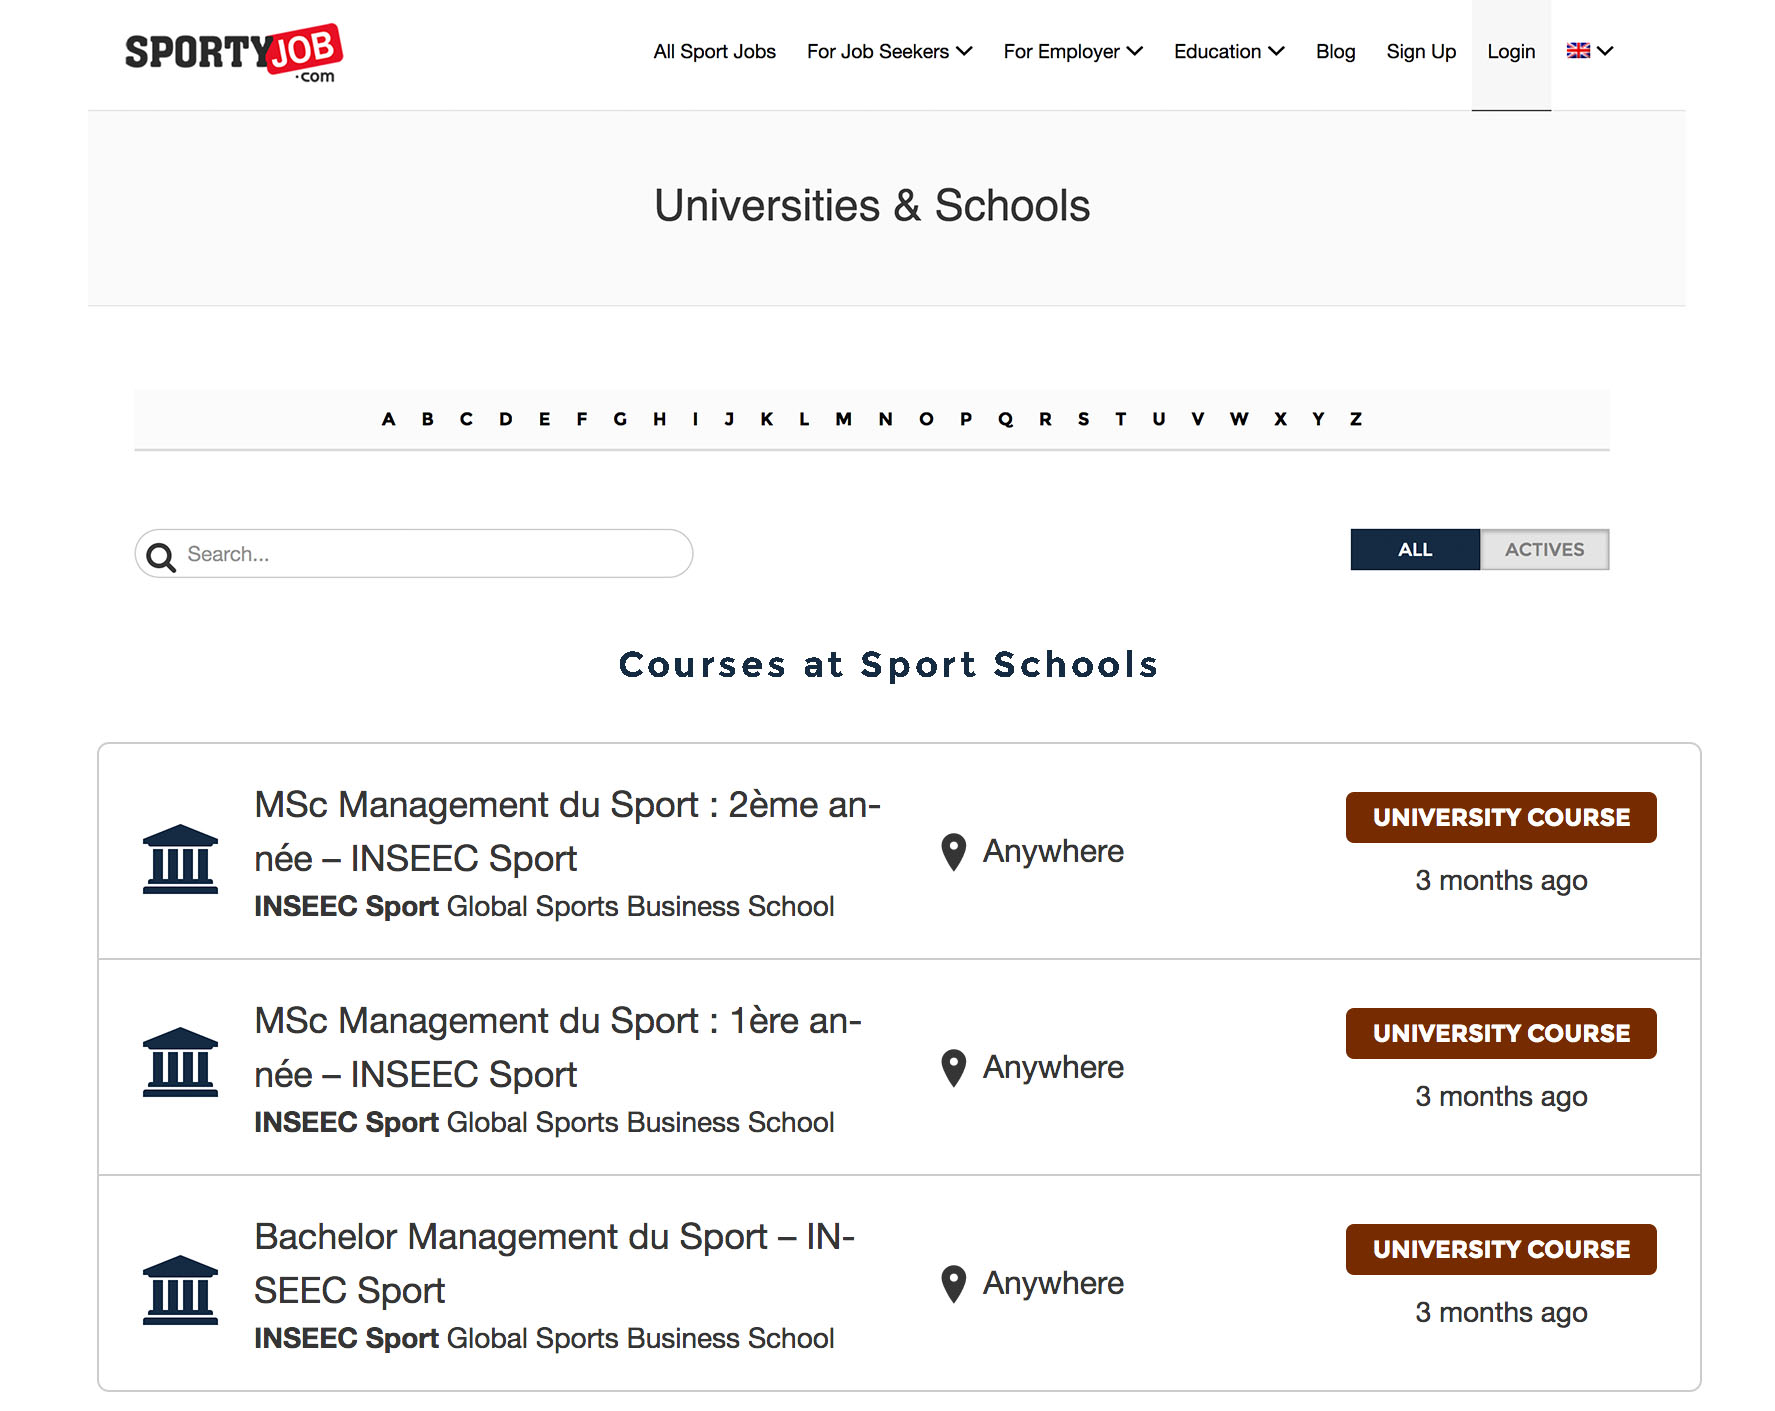1775x1411 pixels.
Task: Open the Sign Up page
Action: click(1421, 51)
